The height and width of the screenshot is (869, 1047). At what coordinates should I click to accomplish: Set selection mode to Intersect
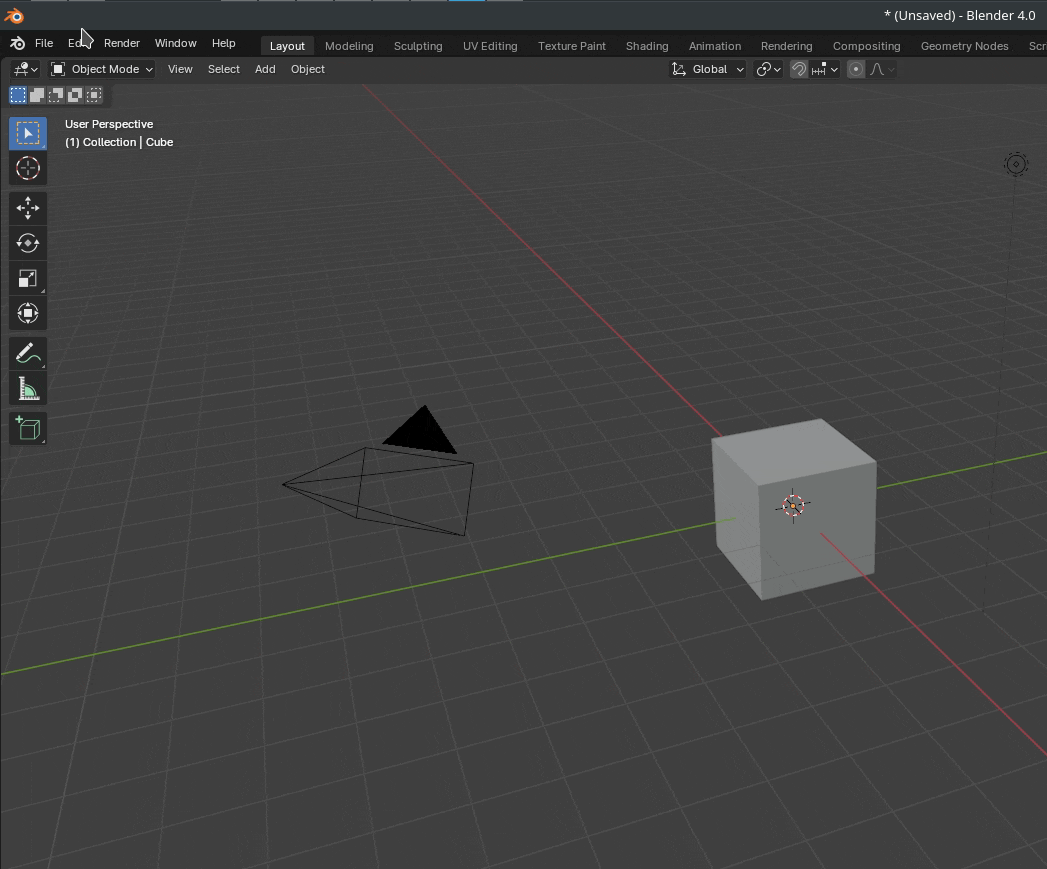pos(94,95)
